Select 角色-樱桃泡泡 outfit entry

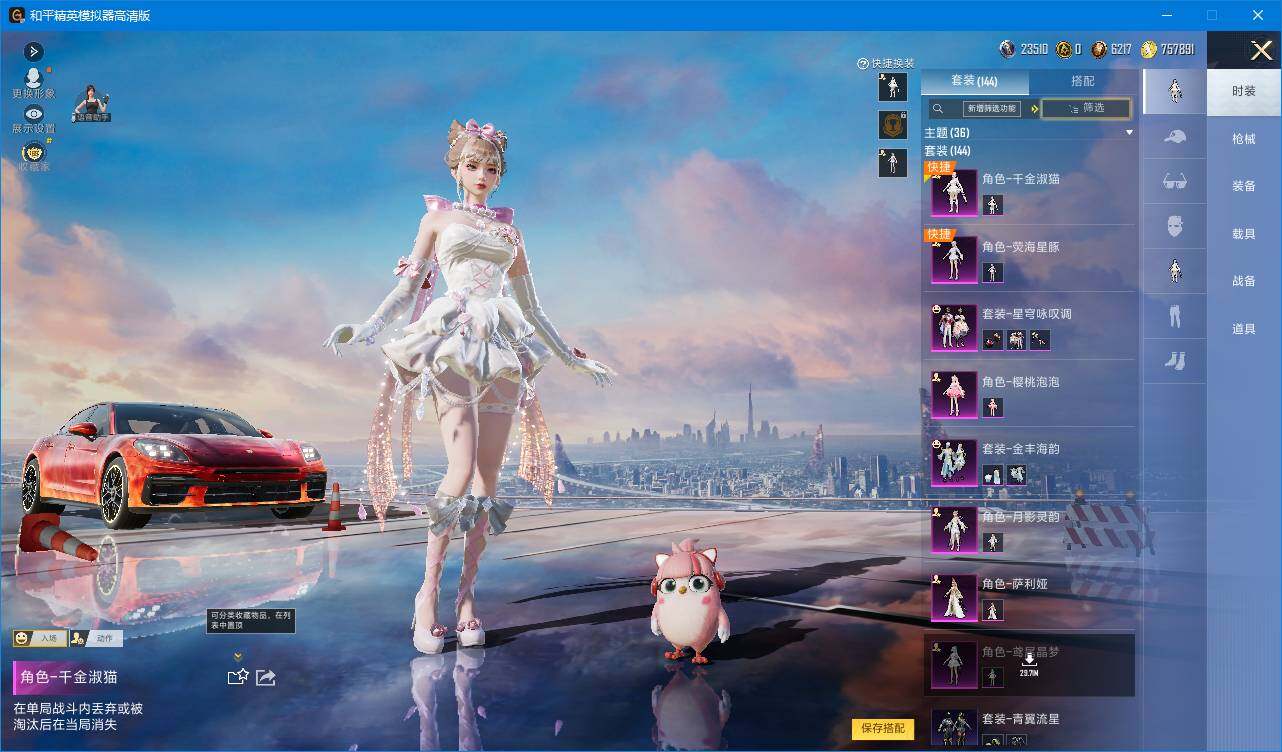[1029, 394]
